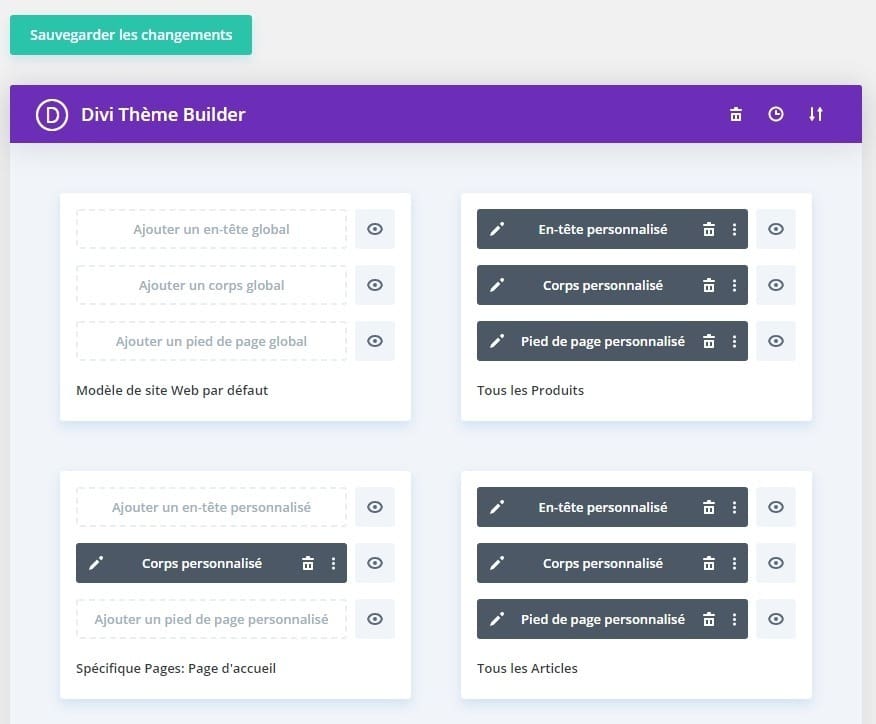This screenshot has height=724, width=876.
Task: Click 'Spécifique Pages: Page d'accueil' label
Action: pyautogui.click(x=176, y=669)
